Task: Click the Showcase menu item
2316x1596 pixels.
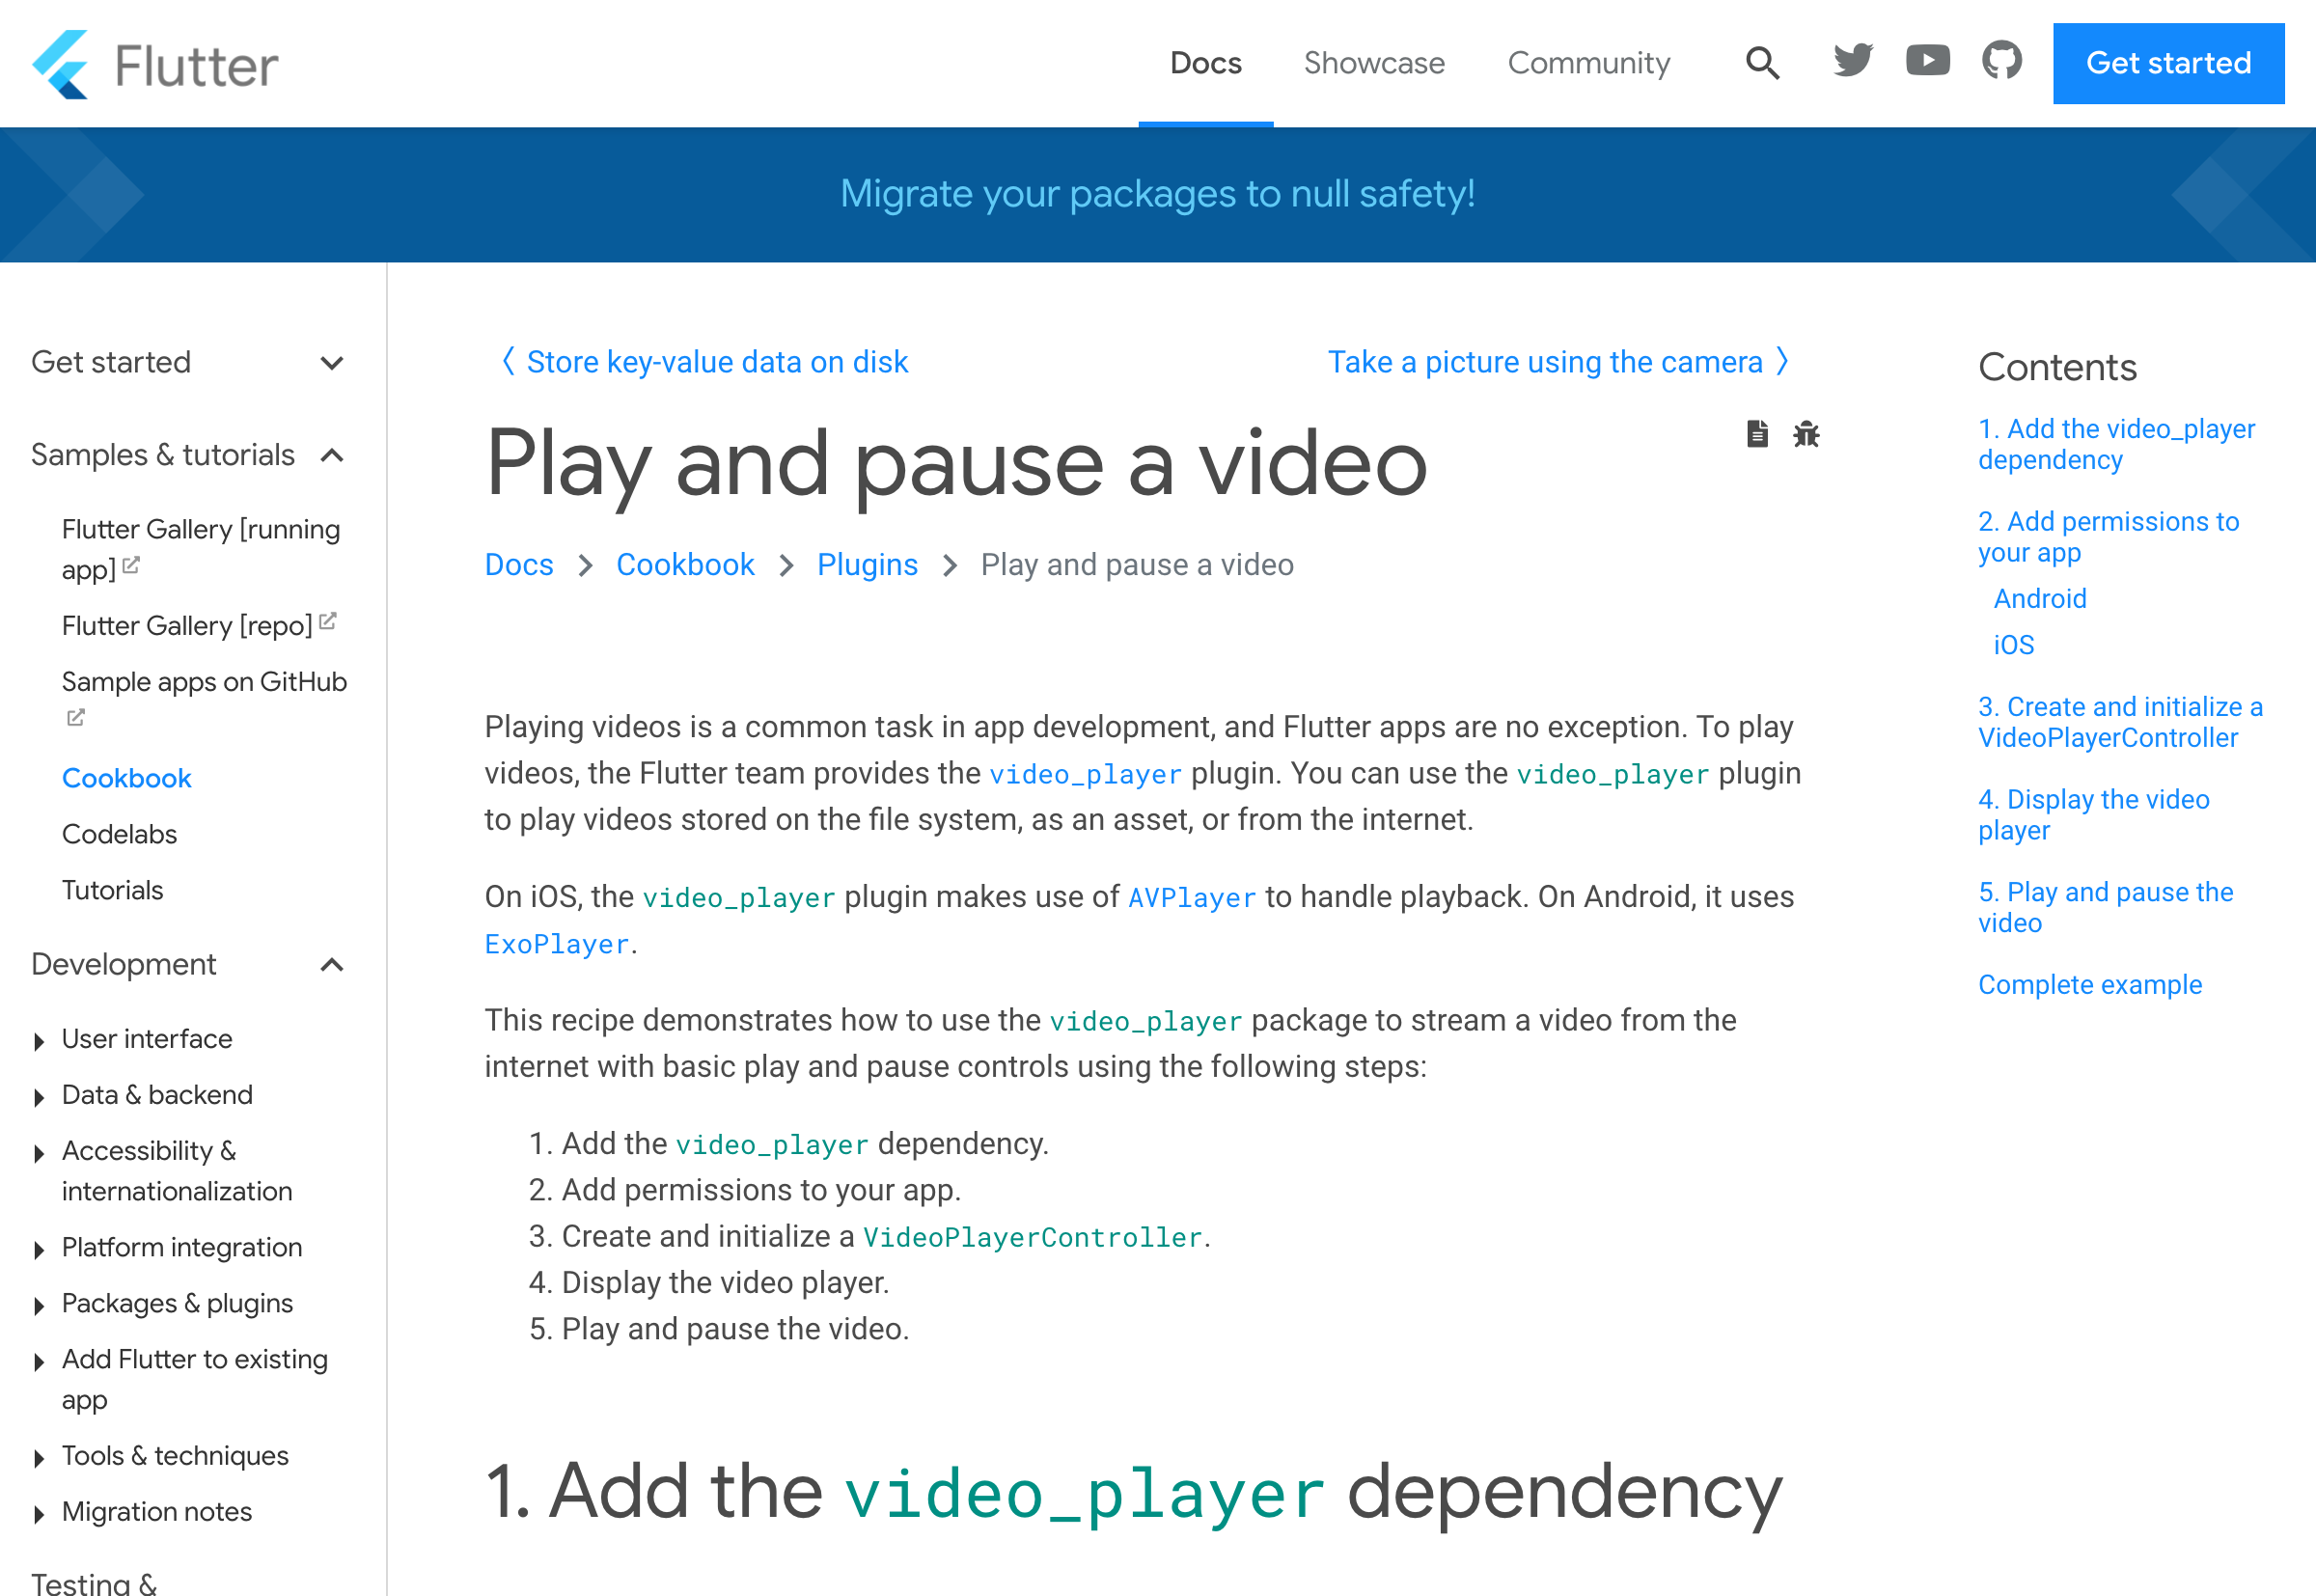Action: (1372, 64)
